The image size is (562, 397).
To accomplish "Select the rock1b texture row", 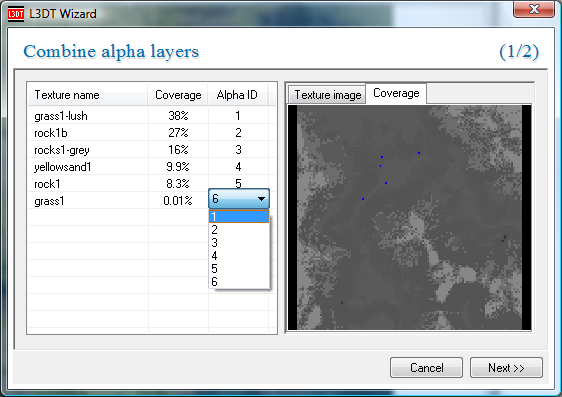I will (152, 133).
